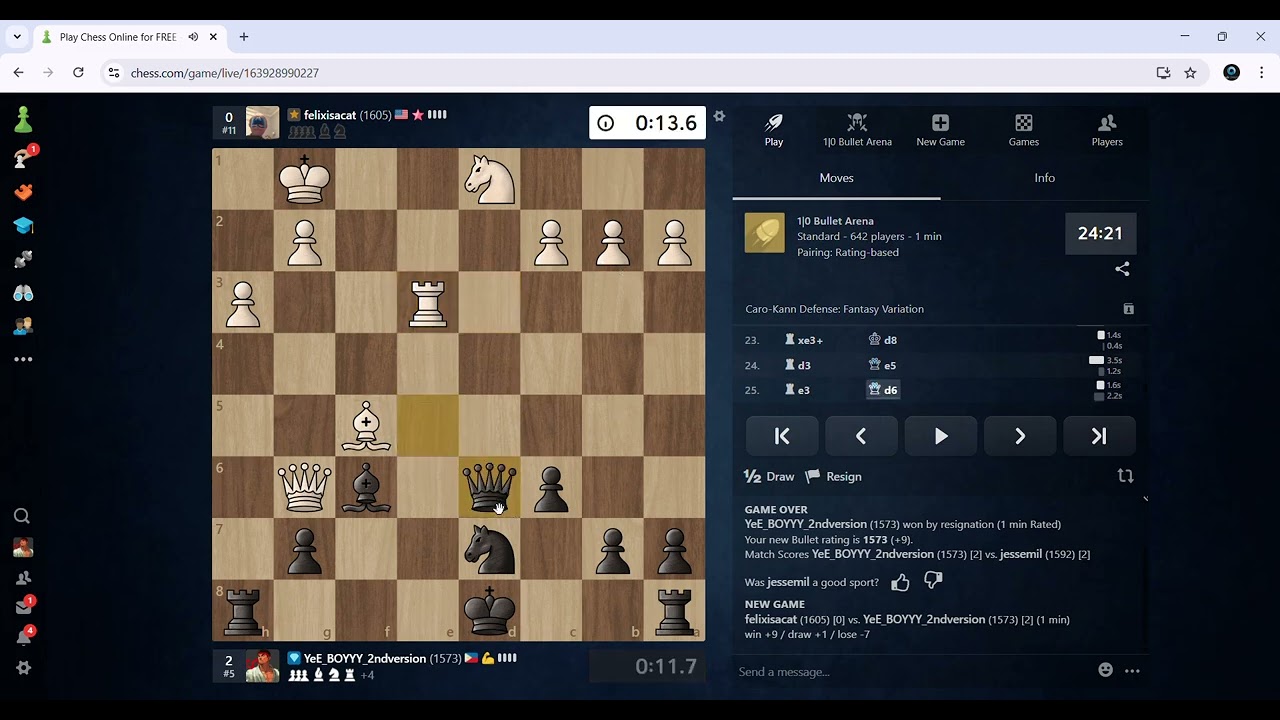
Task: Close the Play Chess Online browser tab
Action: coord(213,37)
